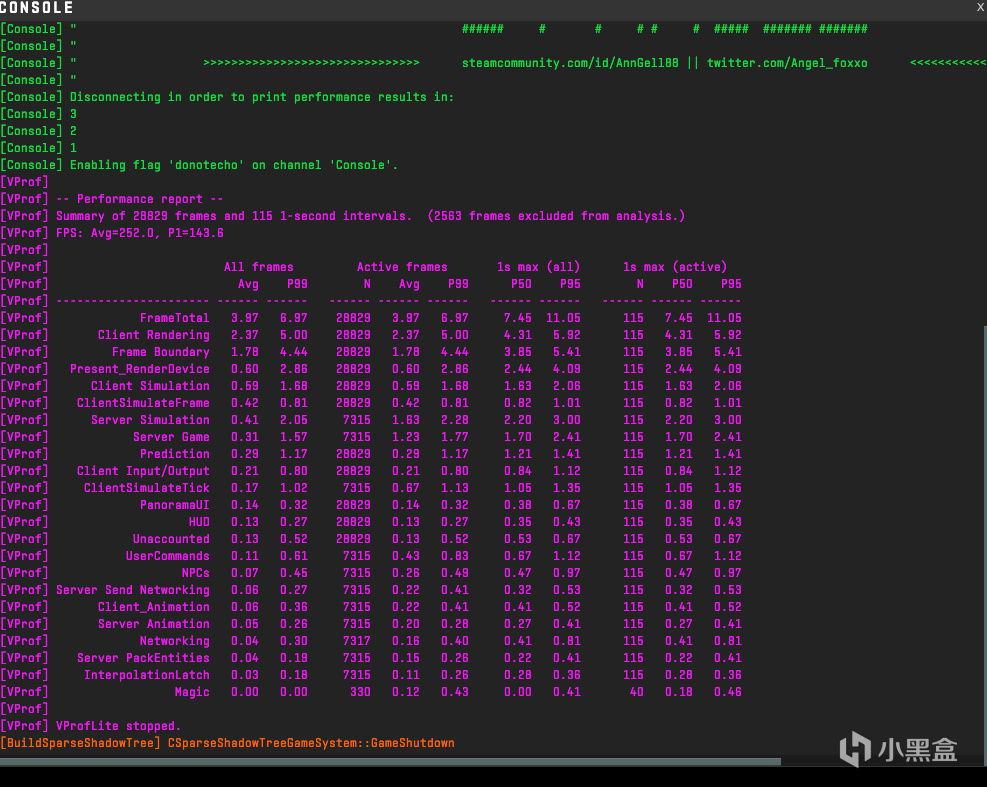987x787 pixels.
Task: Click the 'Client Rendering' row label
Action: [x=154, y=335]
